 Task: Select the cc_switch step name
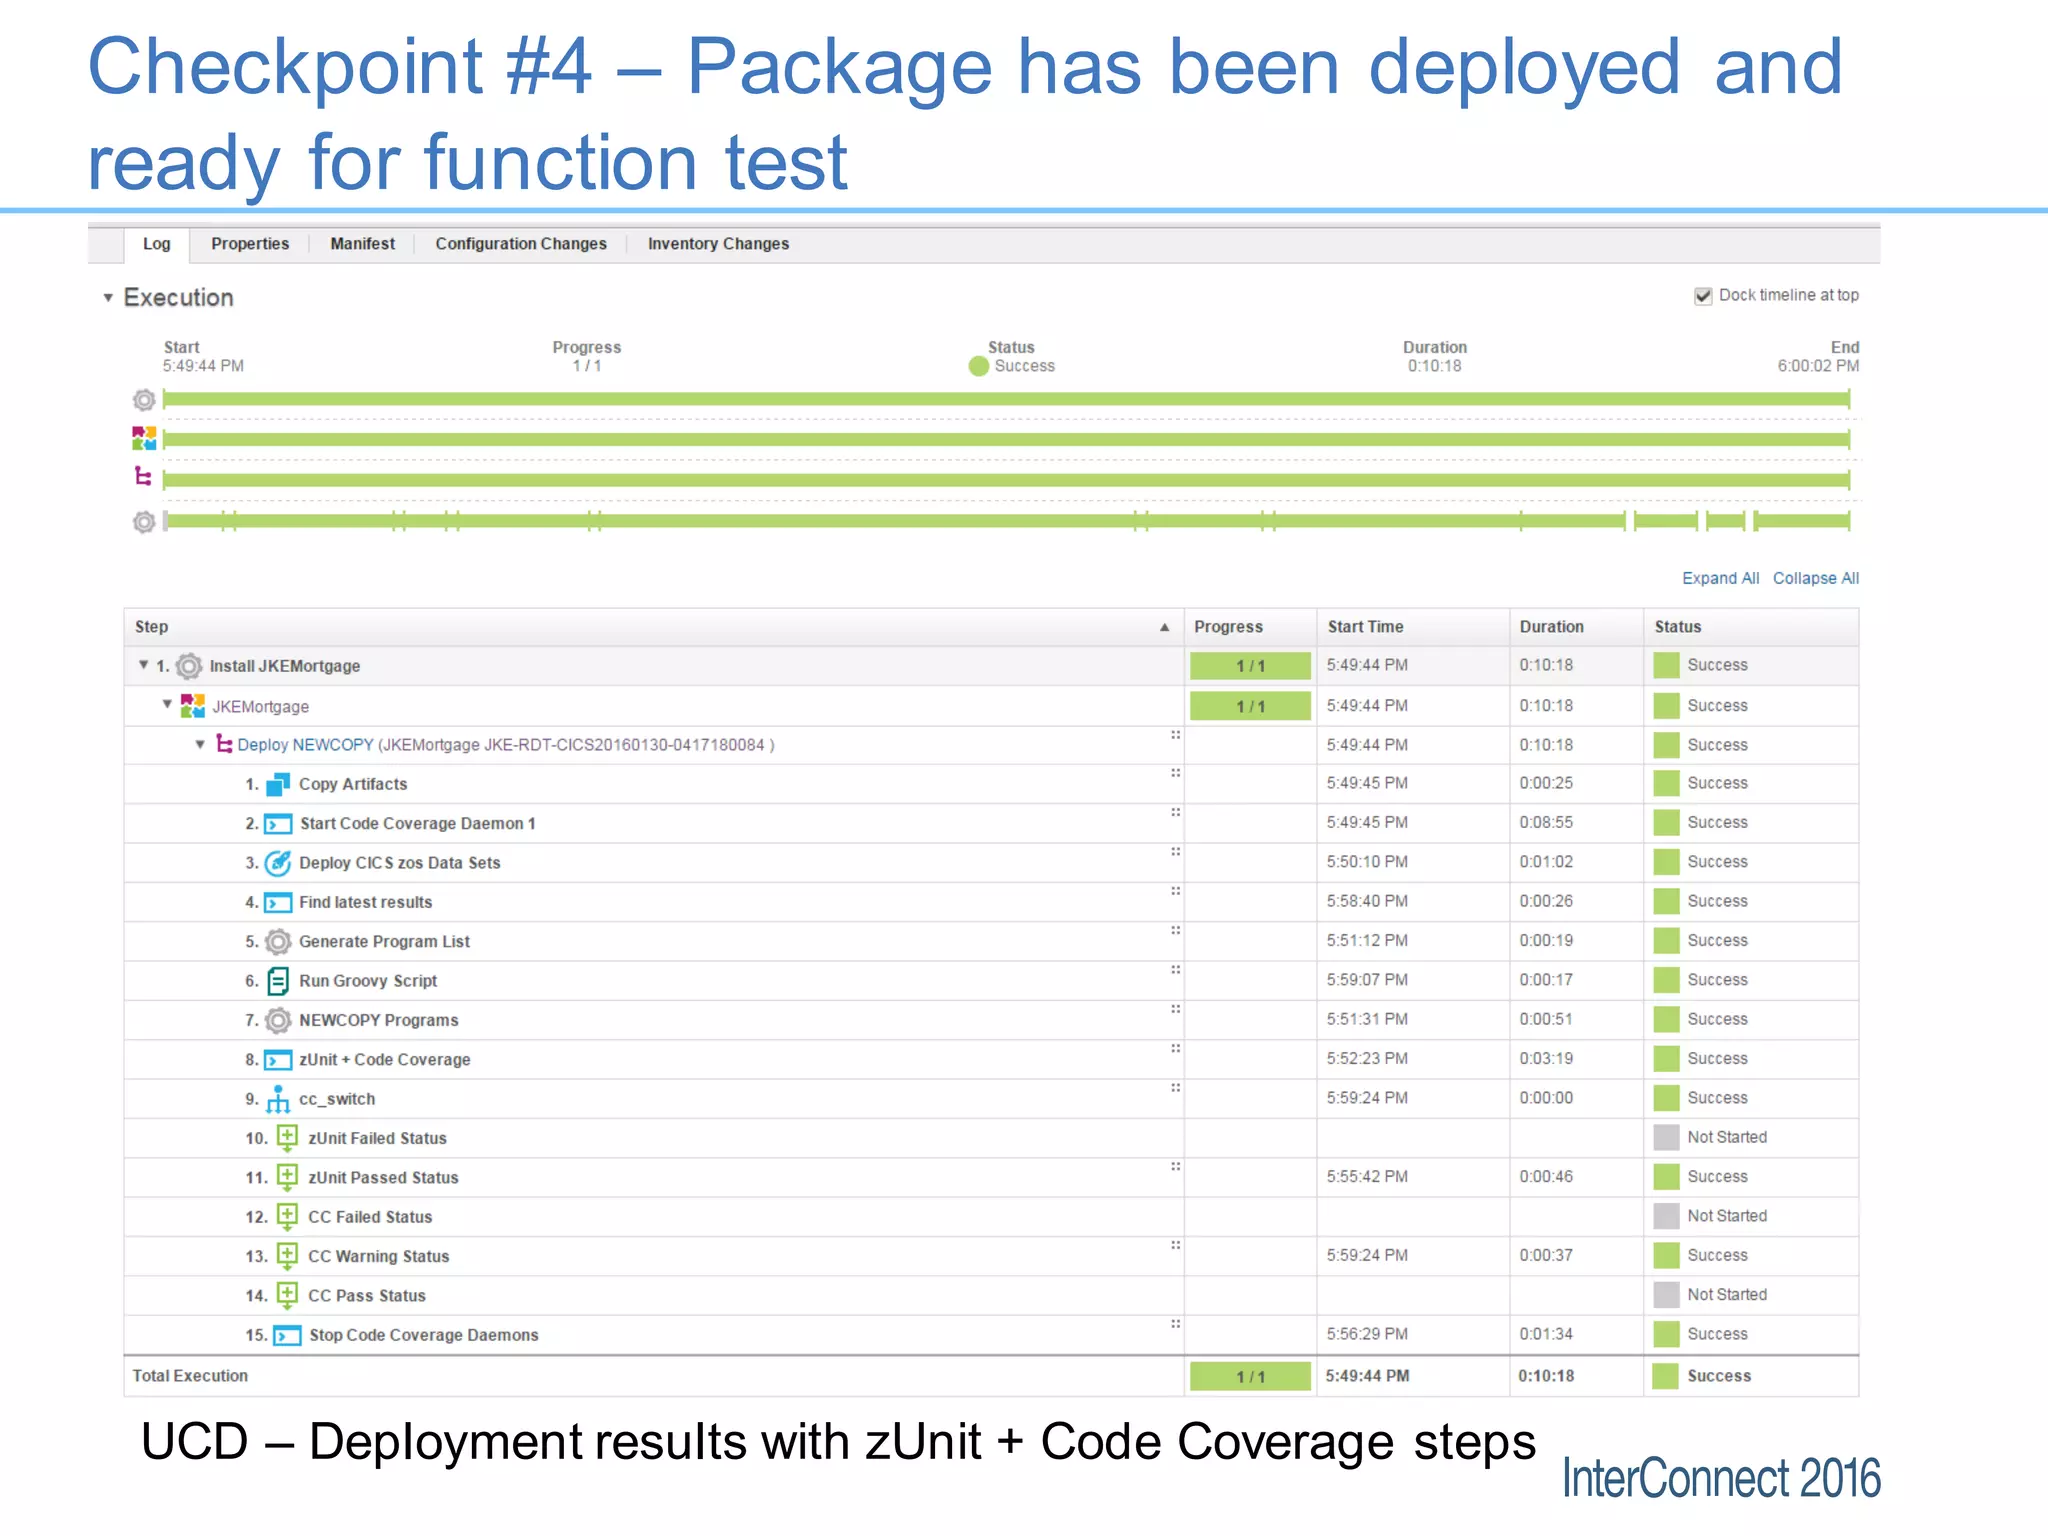tap(337, 1099)
